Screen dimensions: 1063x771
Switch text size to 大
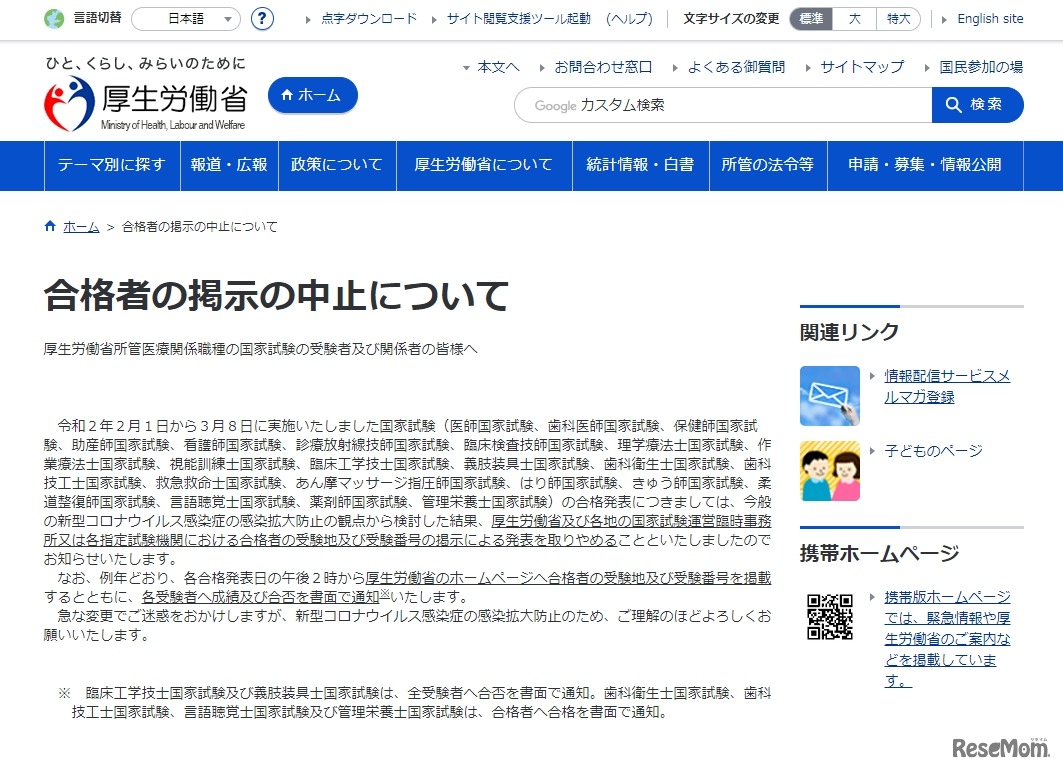point(854,18)
